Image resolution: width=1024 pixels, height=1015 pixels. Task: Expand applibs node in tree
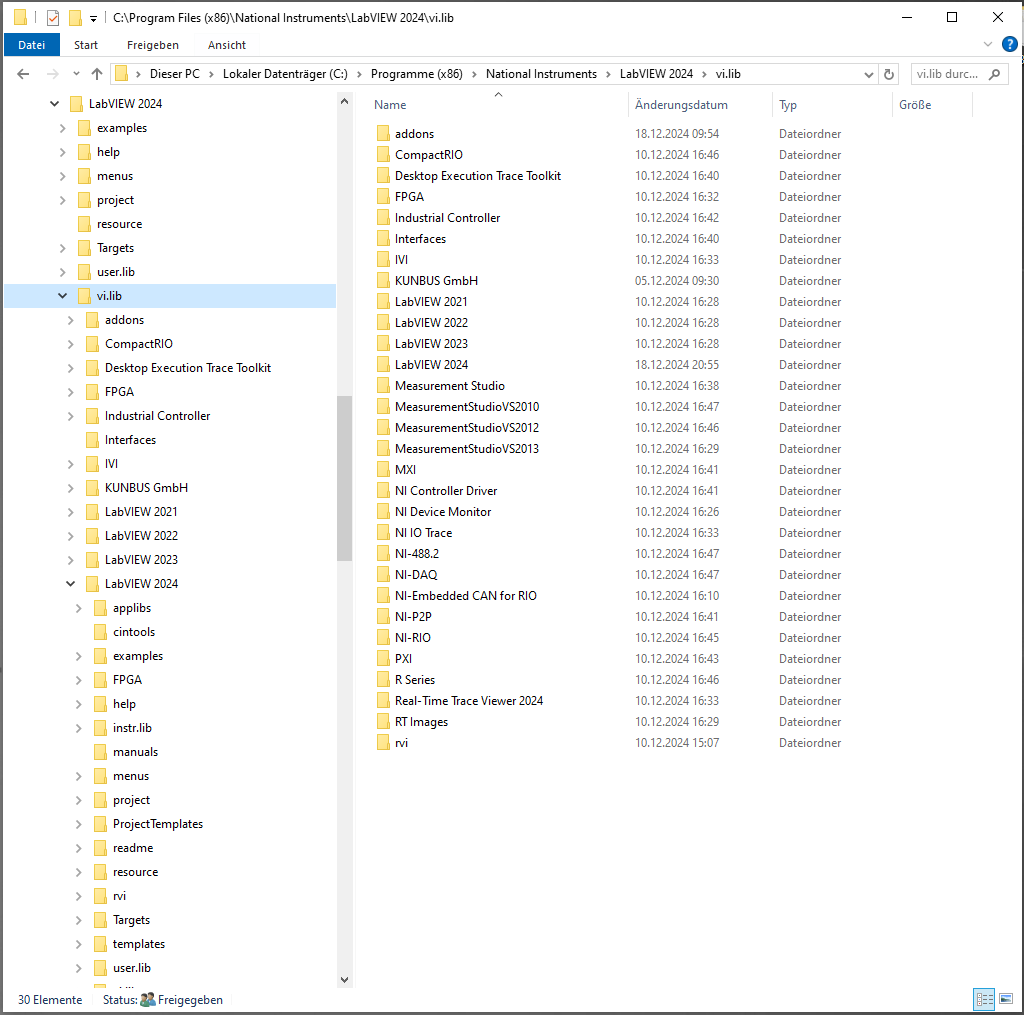(x=78, y=608)
